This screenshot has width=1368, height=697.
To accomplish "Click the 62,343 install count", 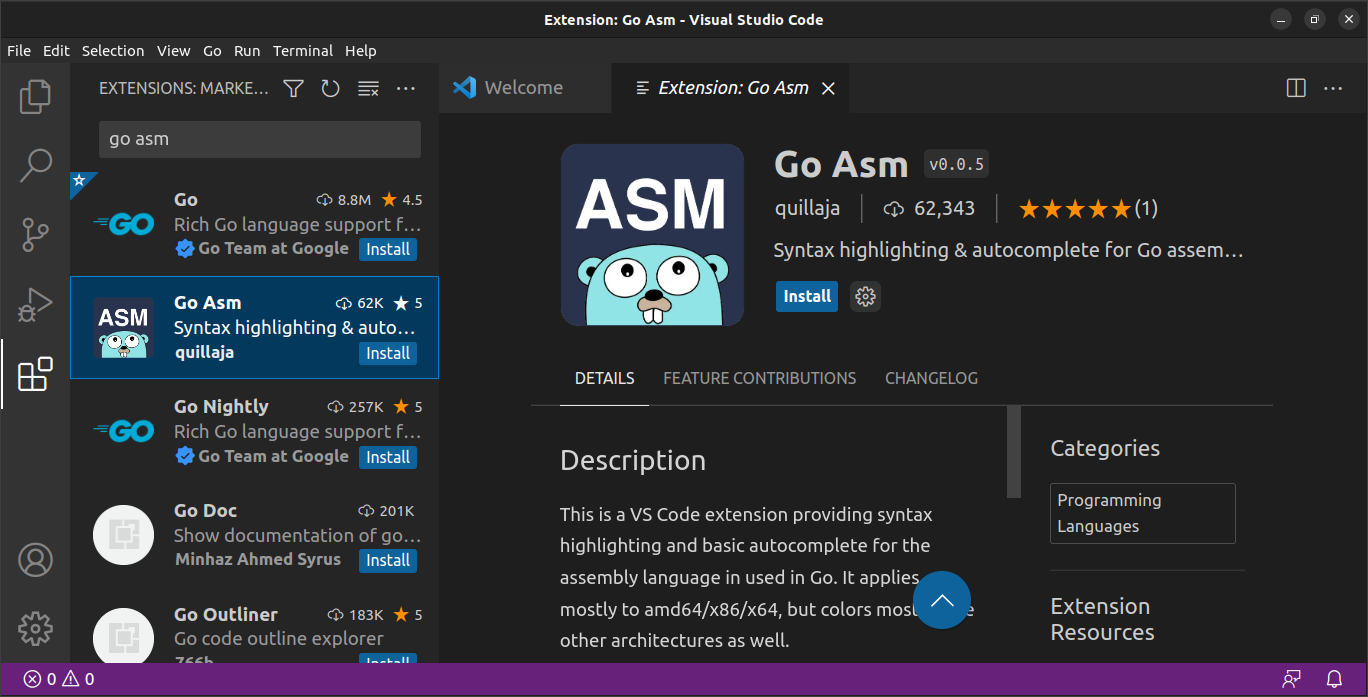I will point(930,208).
